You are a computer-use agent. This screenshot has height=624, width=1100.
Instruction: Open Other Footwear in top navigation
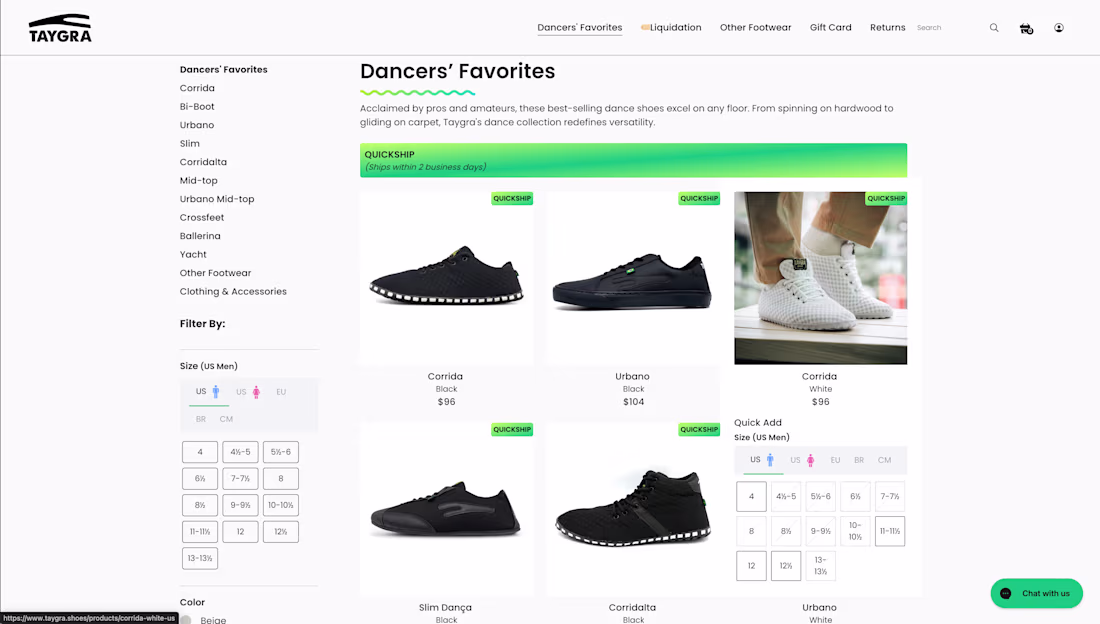[x=755, y=27]
